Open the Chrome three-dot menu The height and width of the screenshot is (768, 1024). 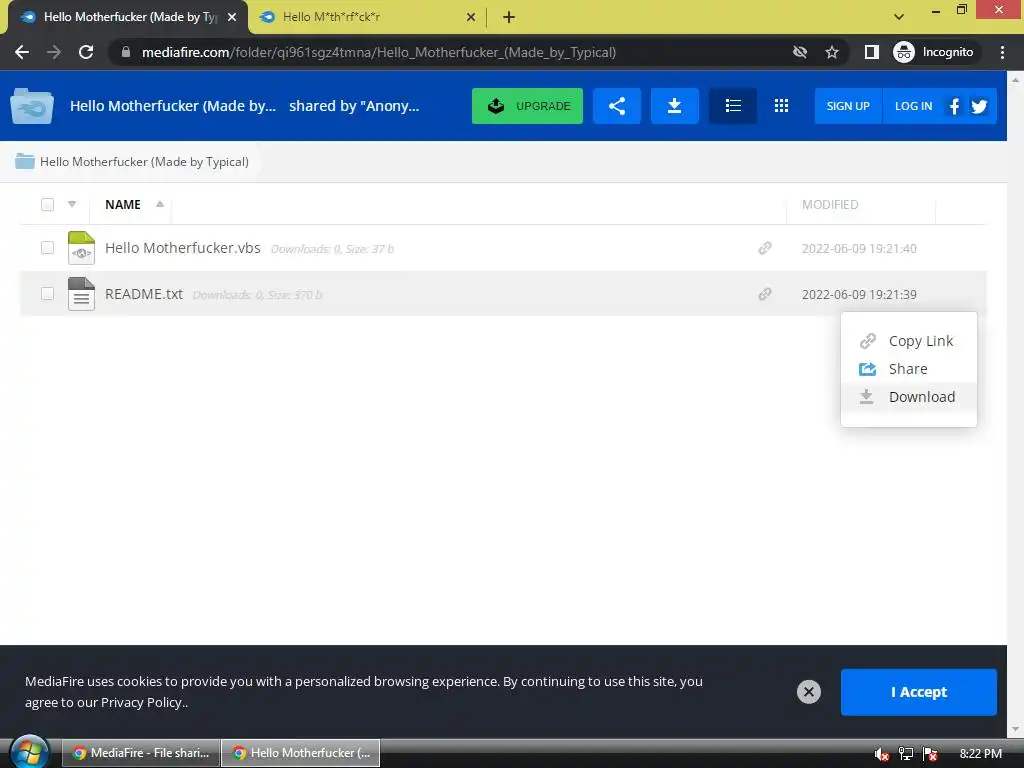pyautogui.click(x=1002, y=52)
